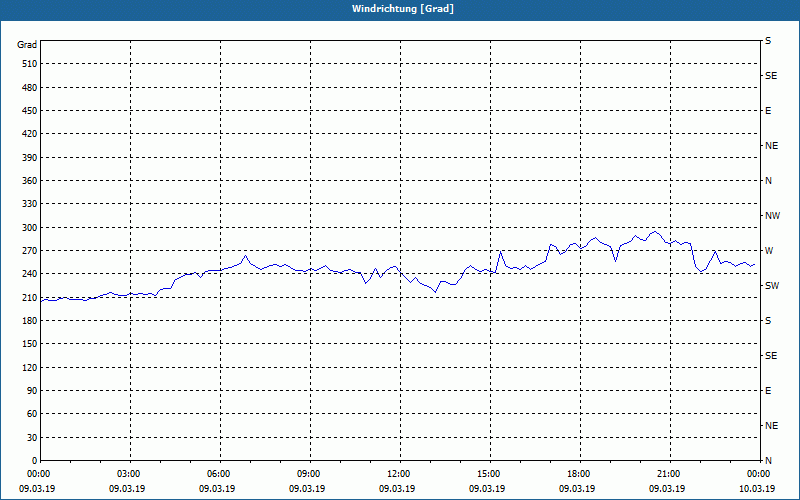
Task: Click the 300 y-axis value
Action: (30, 228)
